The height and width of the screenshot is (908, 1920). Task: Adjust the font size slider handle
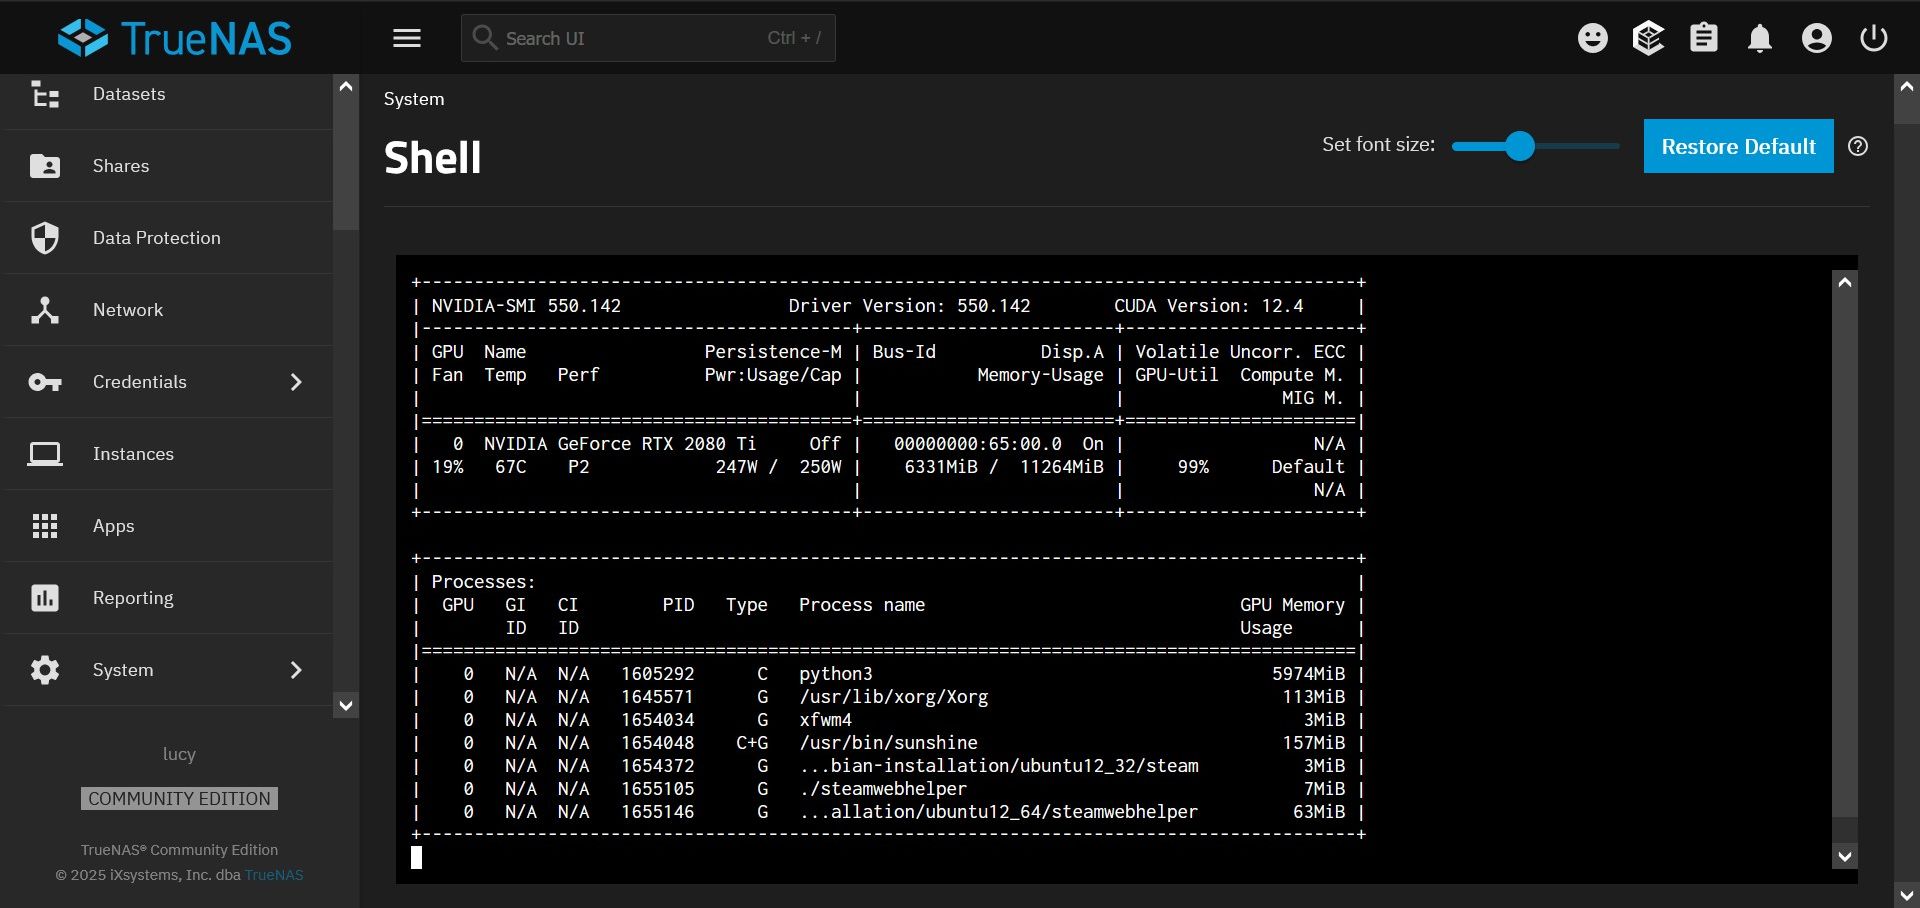pos(1520,146)
